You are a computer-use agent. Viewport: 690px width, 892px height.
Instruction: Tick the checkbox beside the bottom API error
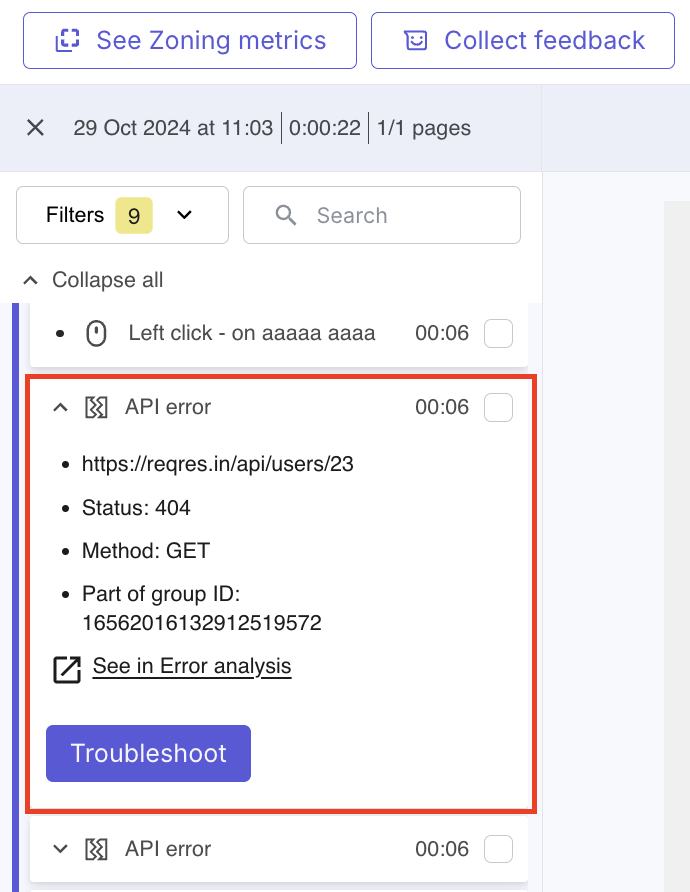(x=498, y=848)
